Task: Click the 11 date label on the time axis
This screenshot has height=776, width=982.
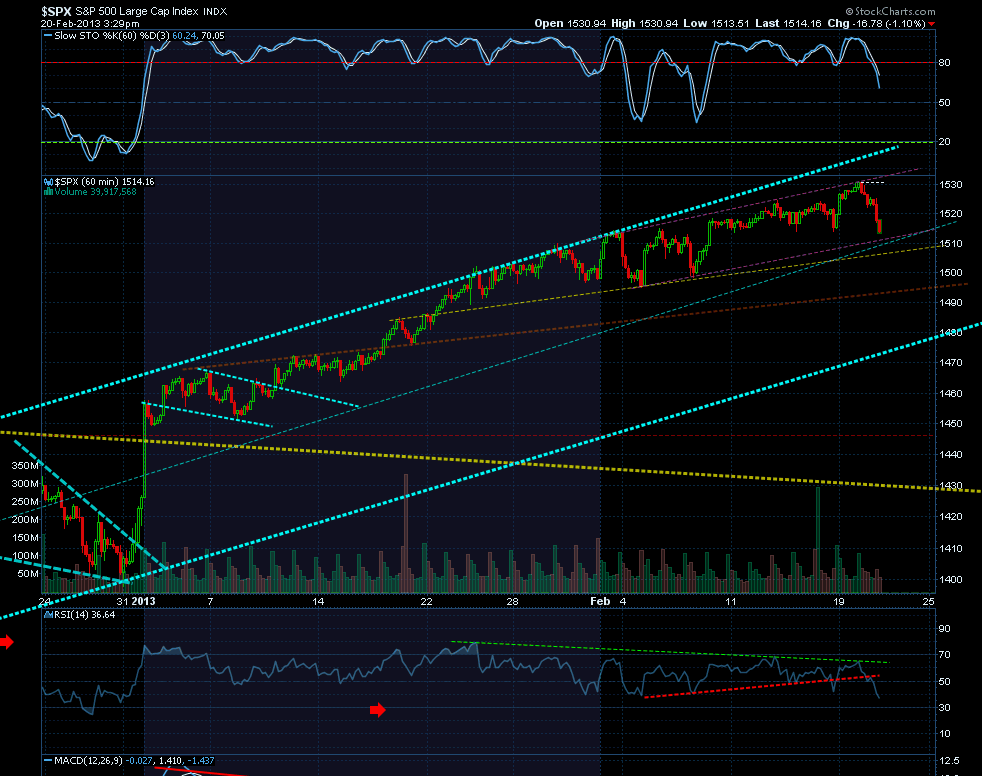Action: (x=731, y=601)
